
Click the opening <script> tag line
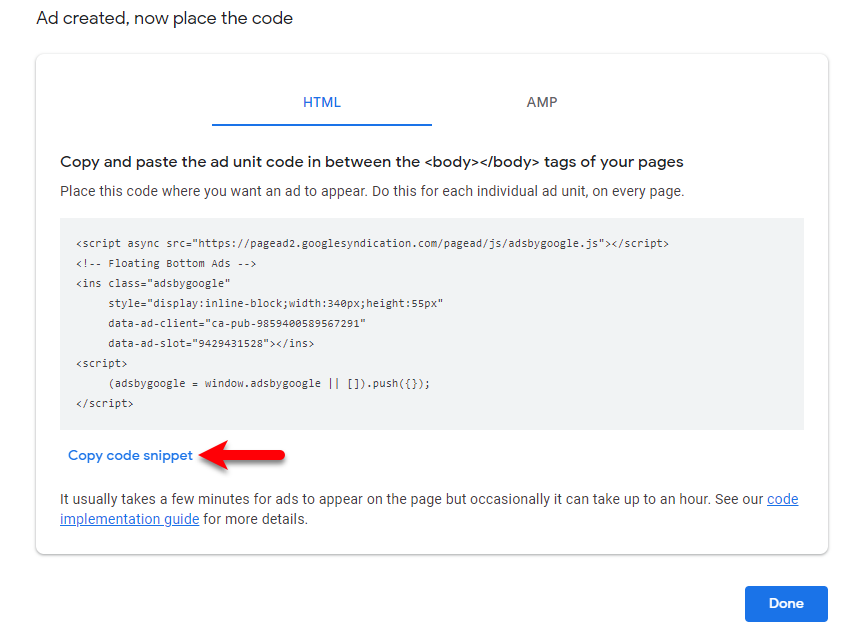point(102,364)
